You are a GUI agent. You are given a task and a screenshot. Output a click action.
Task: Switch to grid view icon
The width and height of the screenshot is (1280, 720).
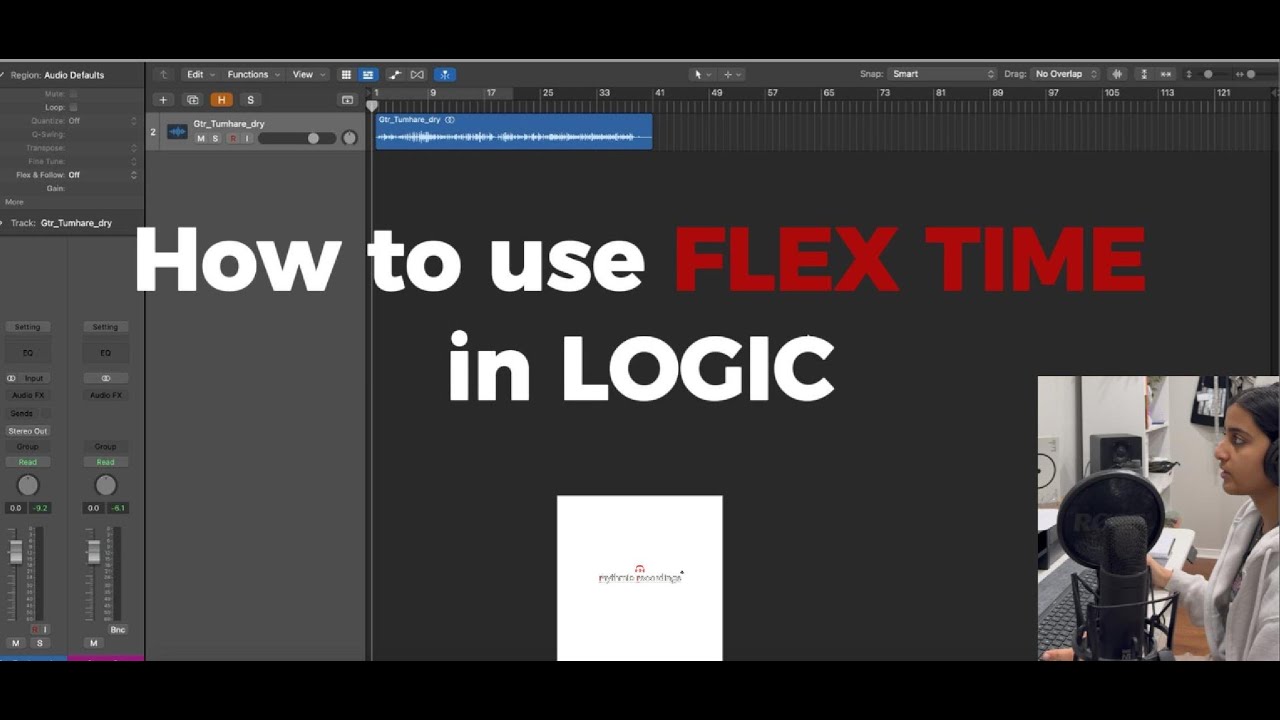346,74
